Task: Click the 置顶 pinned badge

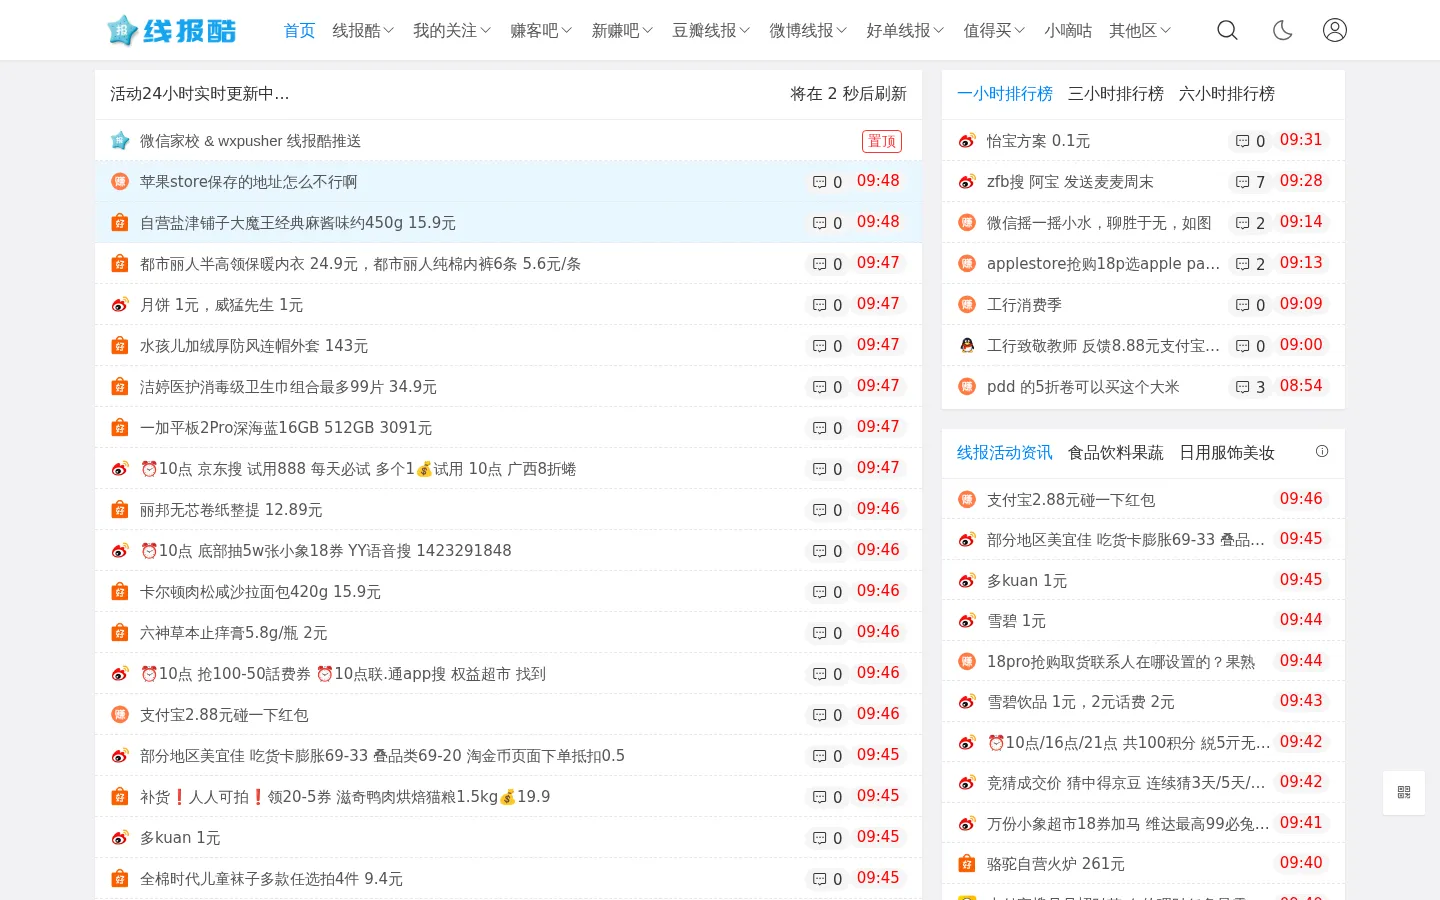Action: [882, 141]
